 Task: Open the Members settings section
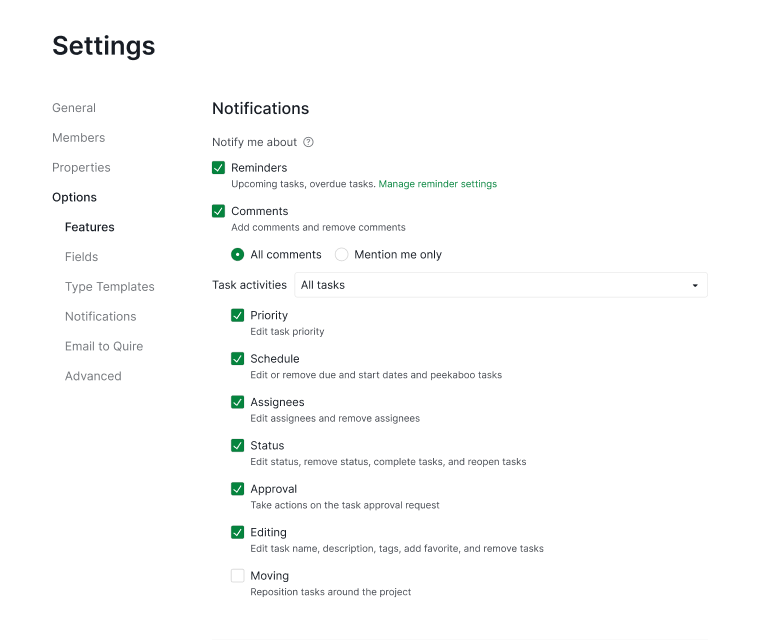click(79, 138)
